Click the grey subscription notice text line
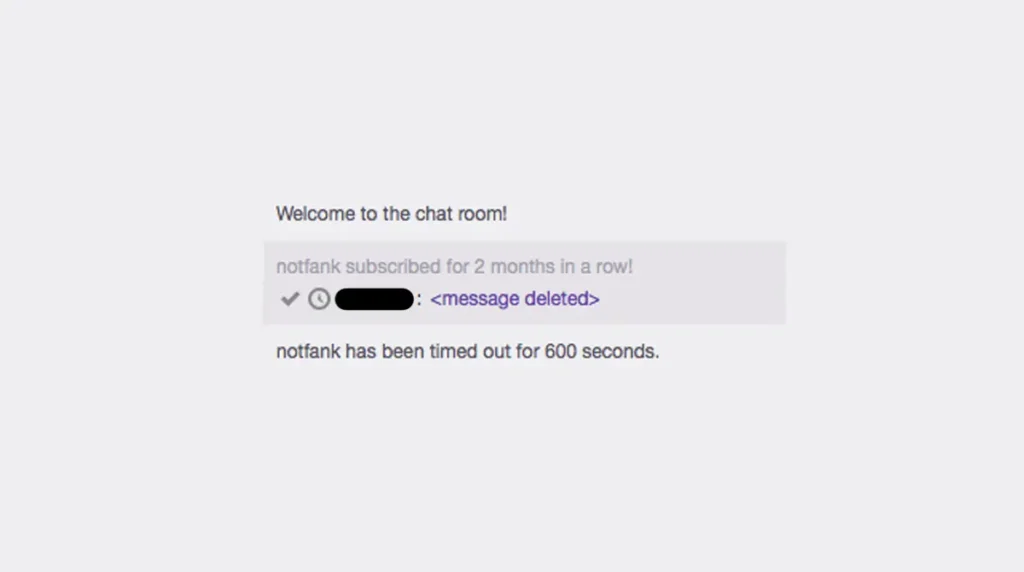 click(455, 266)
